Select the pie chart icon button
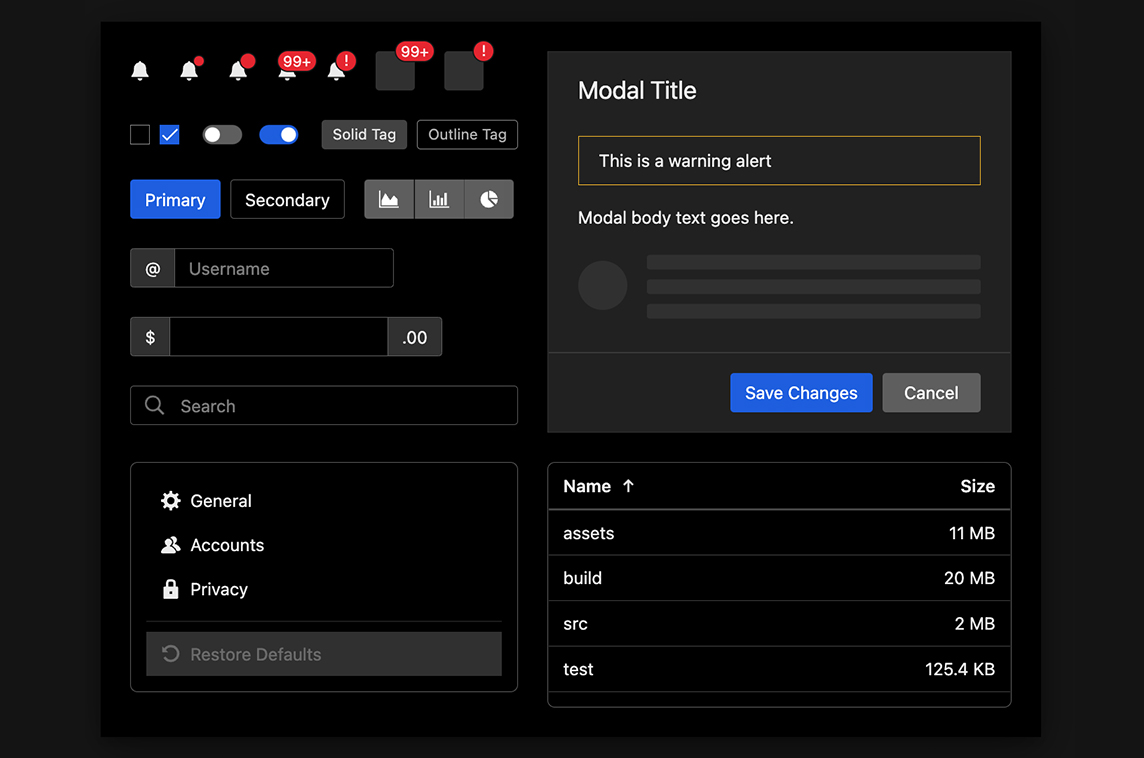Viewport: 1144px width, 758px height. [x=489, y=199]
